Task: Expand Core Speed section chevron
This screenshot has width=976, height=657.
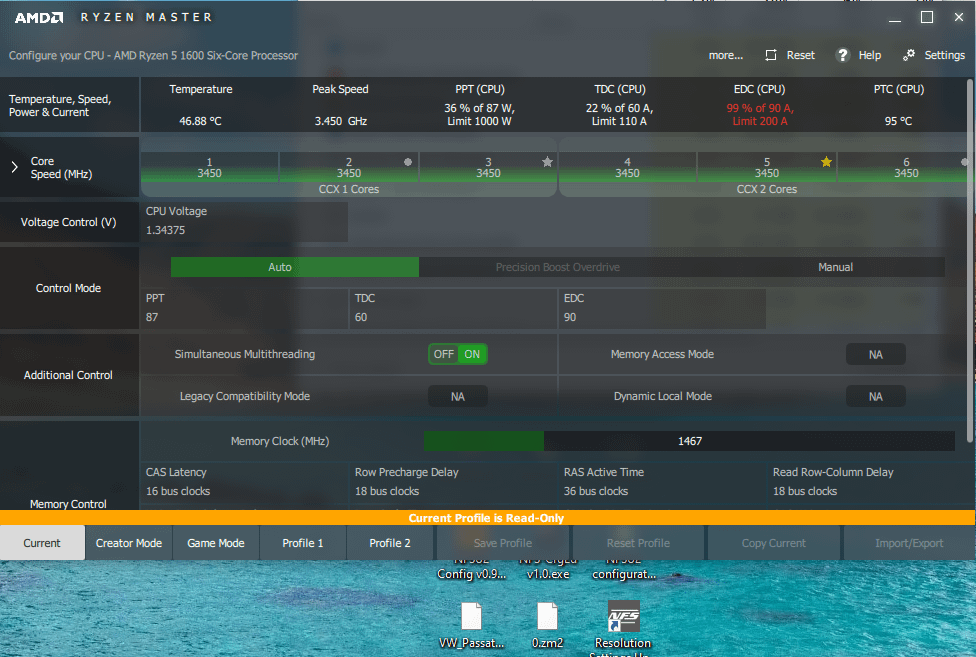Action: click(x=14, y=167)
